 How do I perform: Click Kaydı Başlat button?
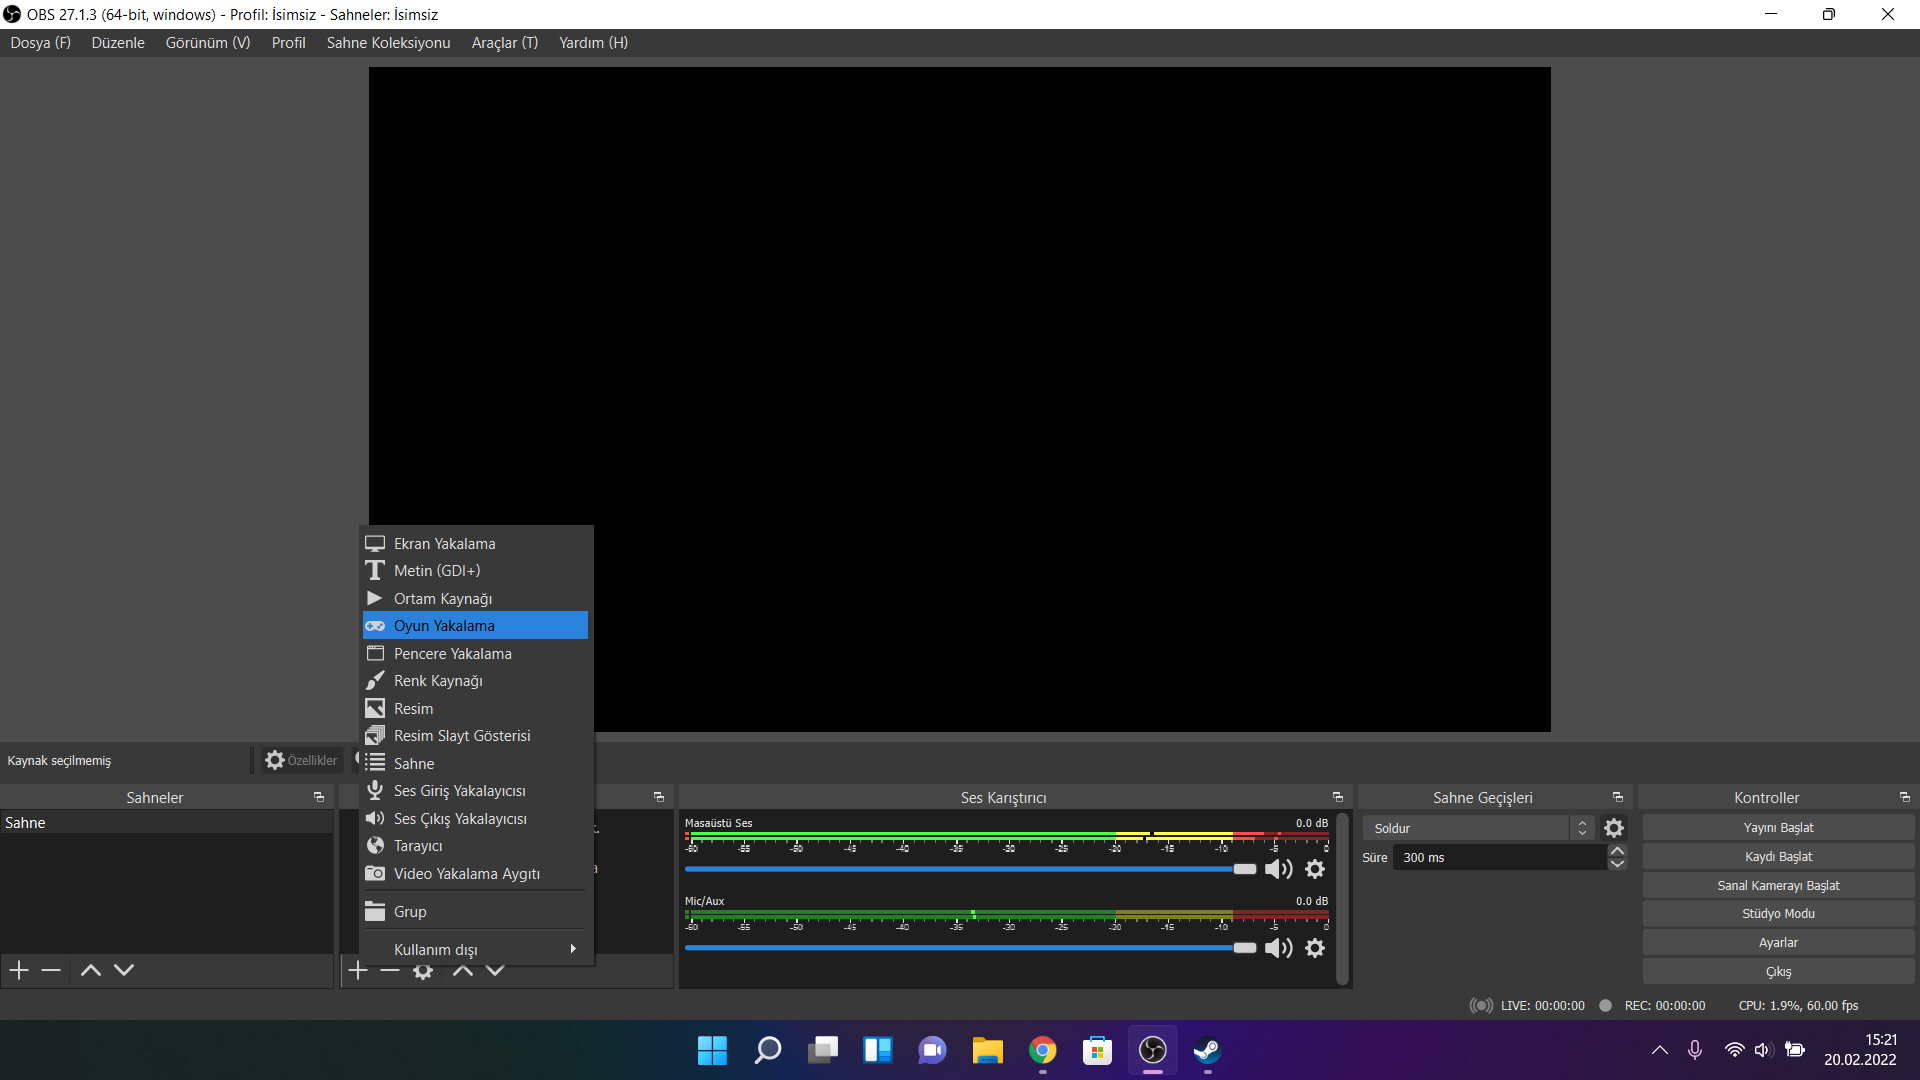[1778, 857]
